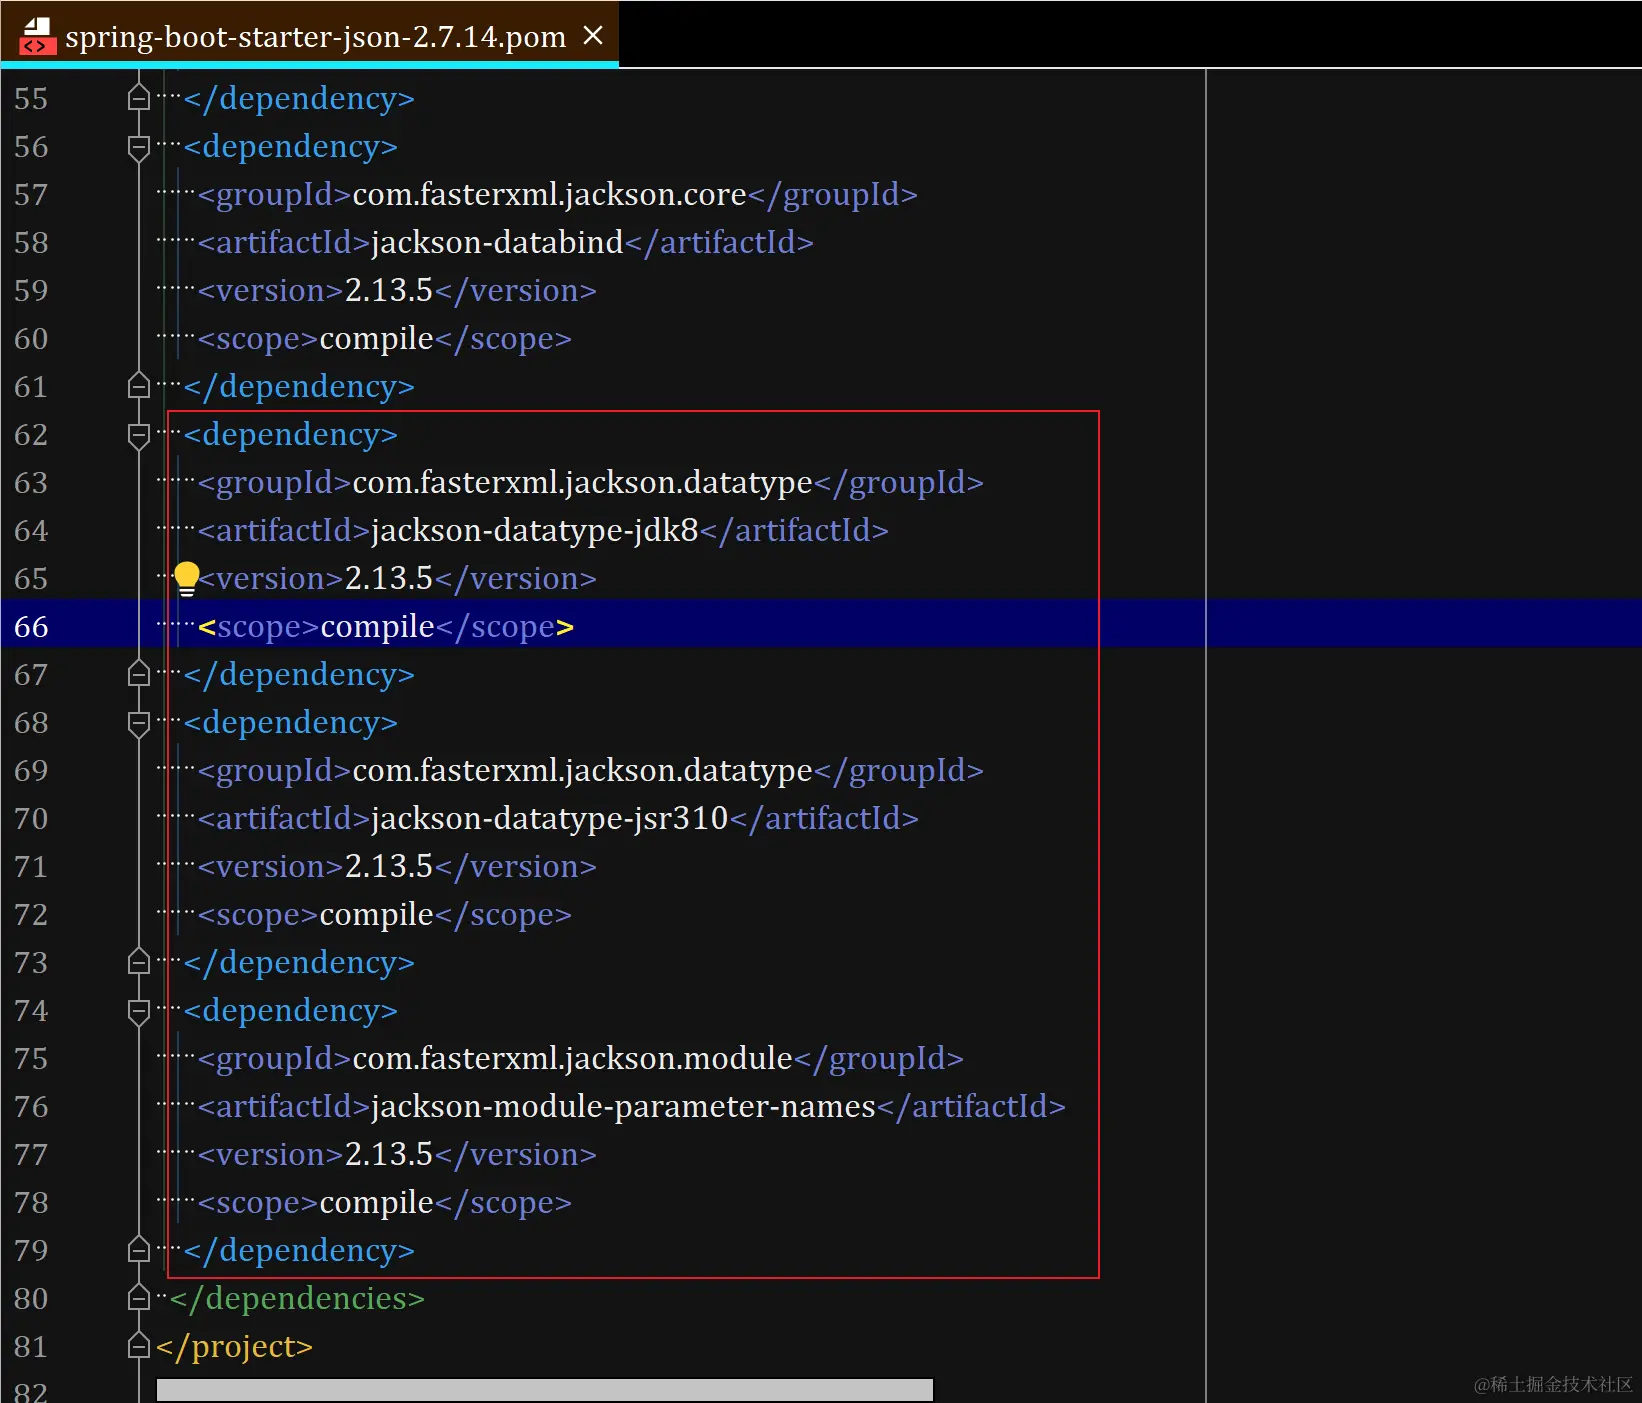Viewport: 1642px width, 1403px height.
Task: Click line number 76 in the gutter
Action: pyautogui.click(x=31, y=1106)
